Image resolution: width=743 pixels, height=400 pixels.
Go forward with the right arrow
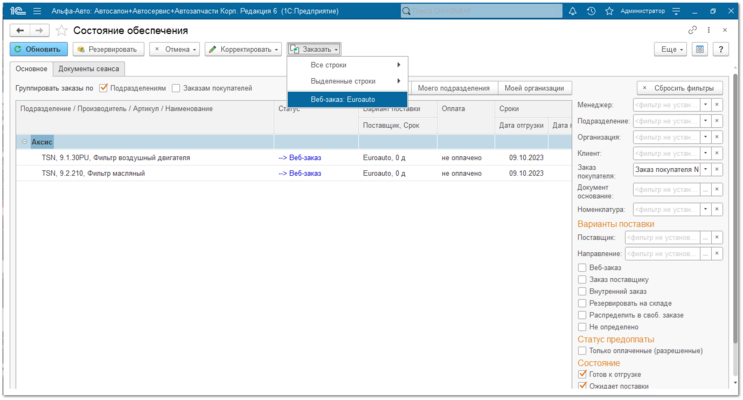(39, 30)
